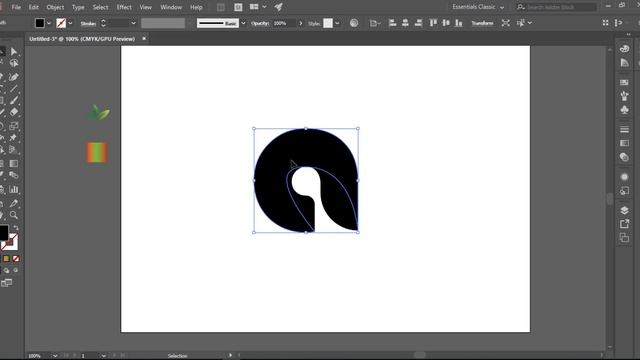The image size is (640, 360).
Task: Open the Stroke panel lines icon
Action: 624,129
